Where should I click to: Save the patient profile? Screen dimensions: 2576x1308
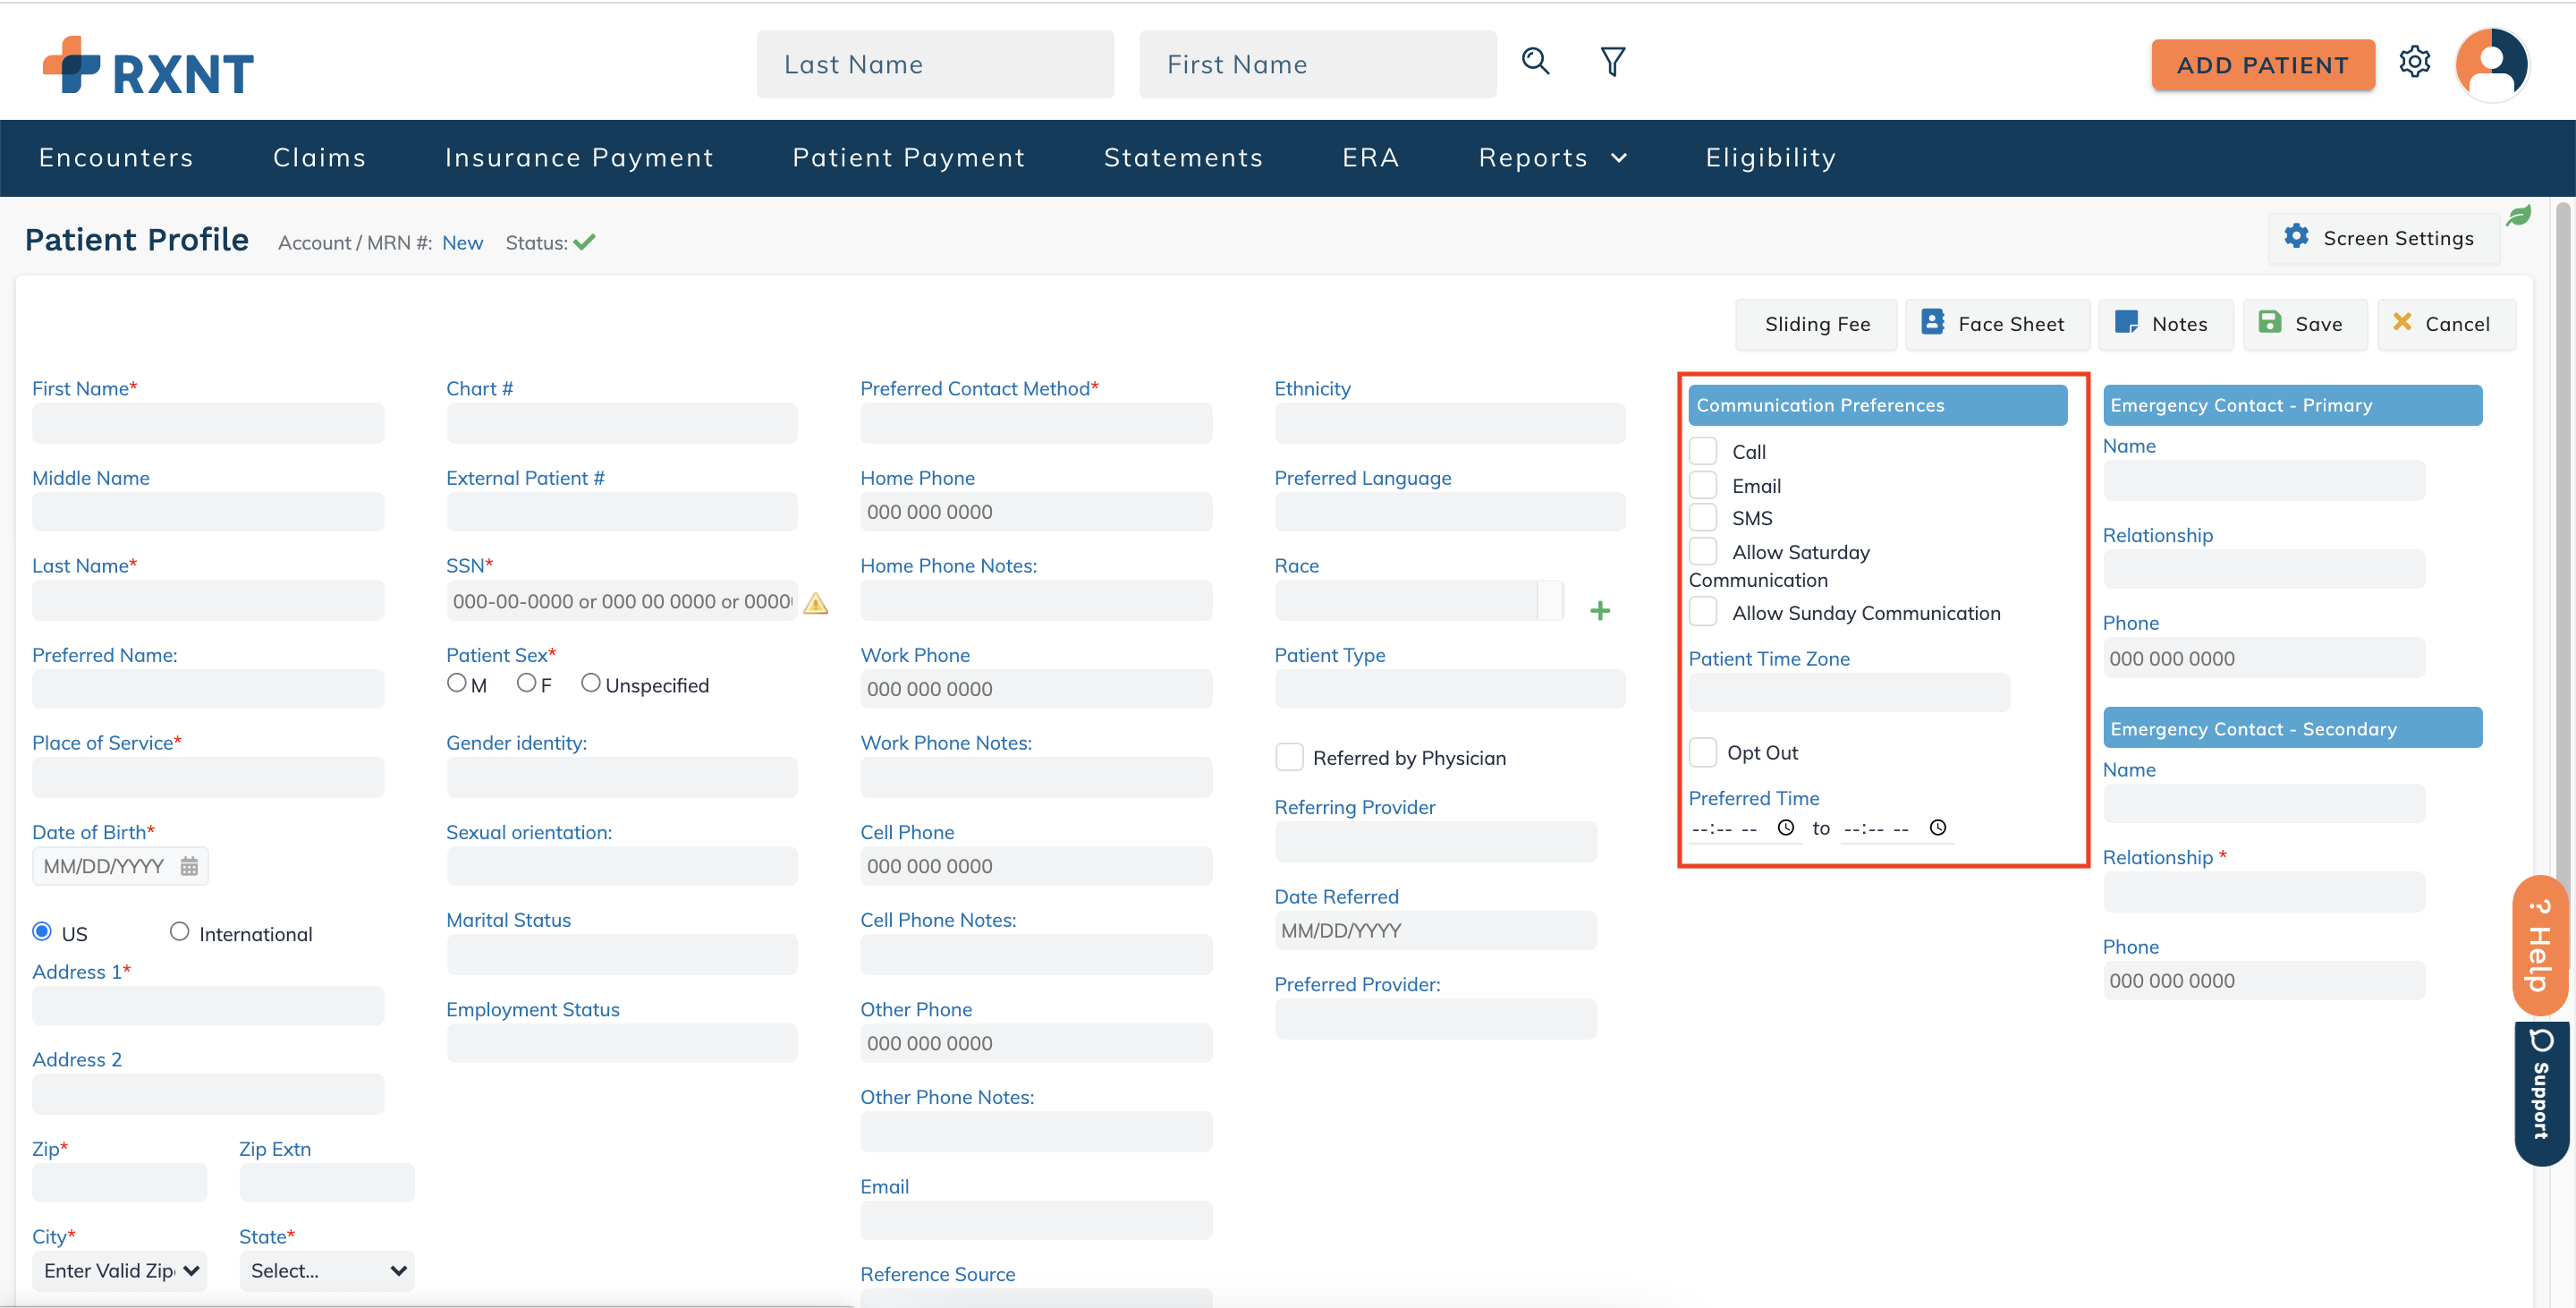click(2304, 324)
